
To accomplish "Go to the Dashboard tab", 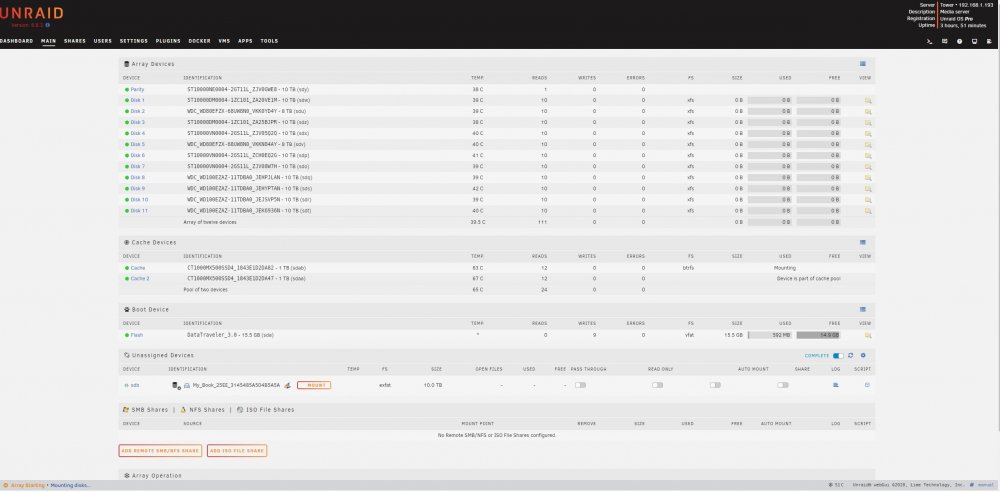I will point(17,41).
